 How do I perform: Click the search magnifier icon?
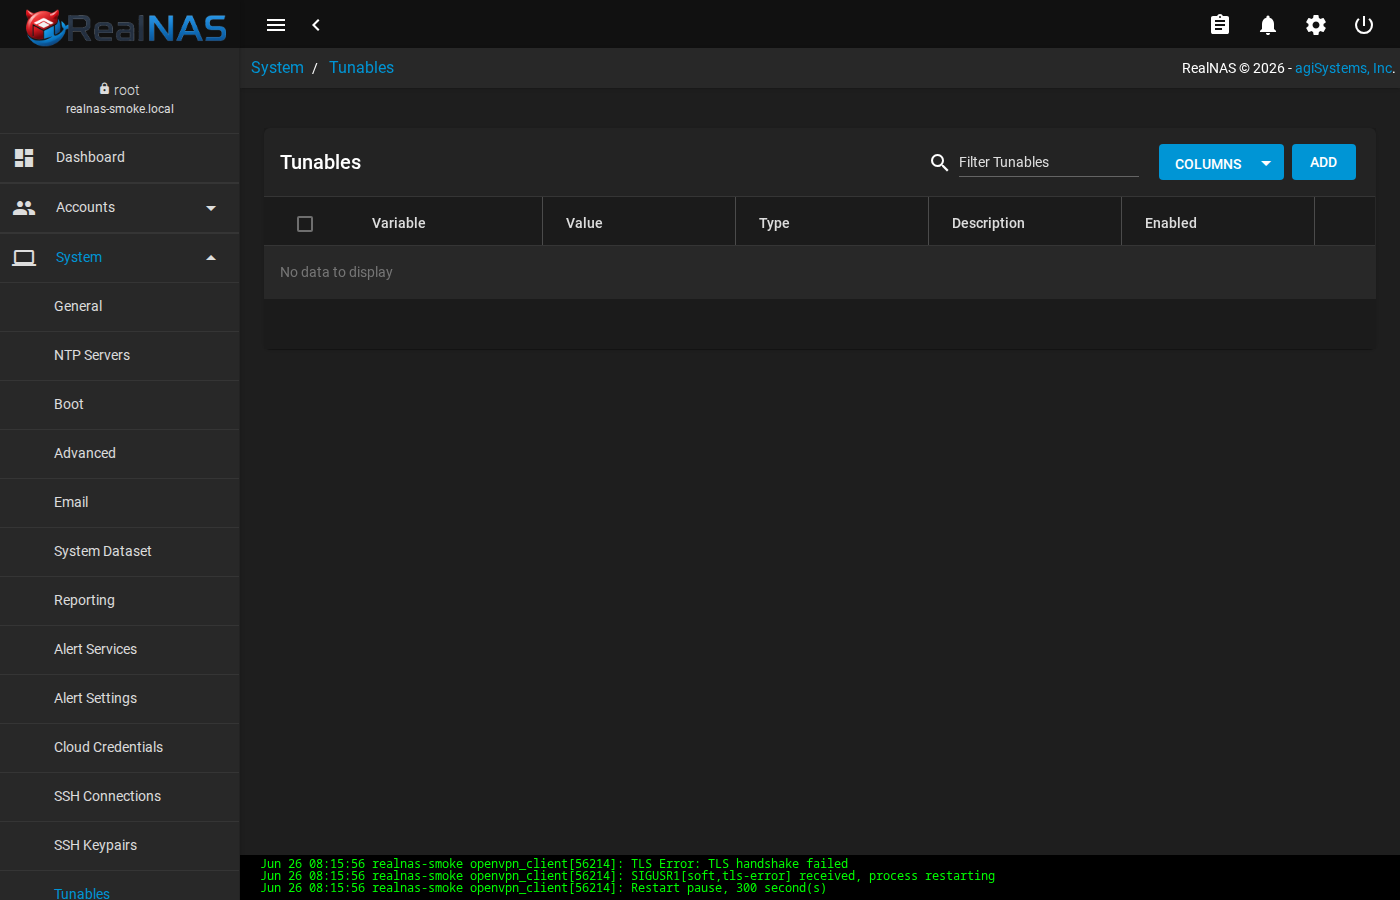[x=939, y=162]
